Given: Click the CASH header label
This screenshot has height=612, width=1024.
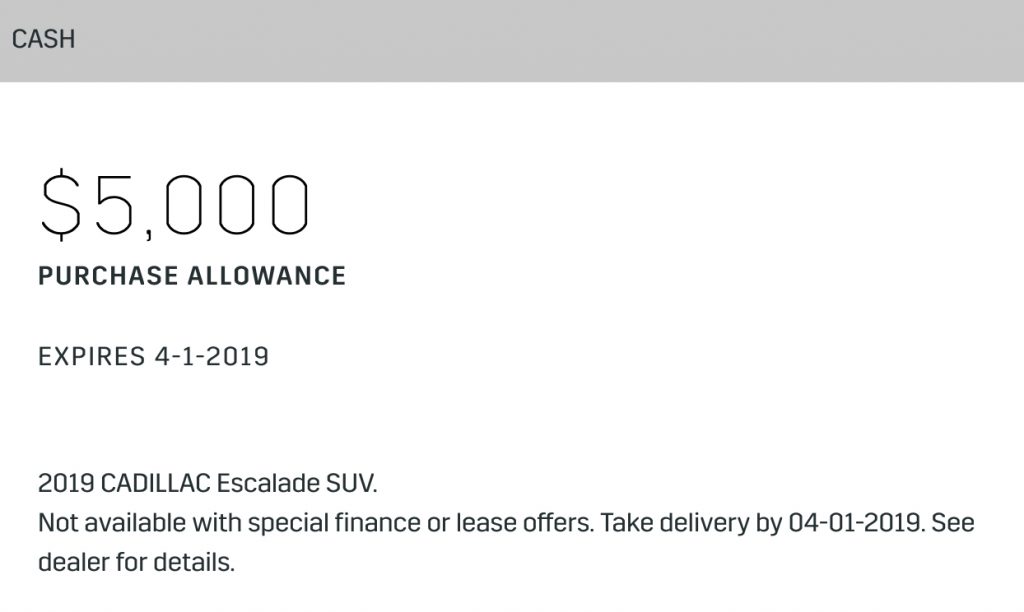Looking at the screenshot, I should 43,39.
